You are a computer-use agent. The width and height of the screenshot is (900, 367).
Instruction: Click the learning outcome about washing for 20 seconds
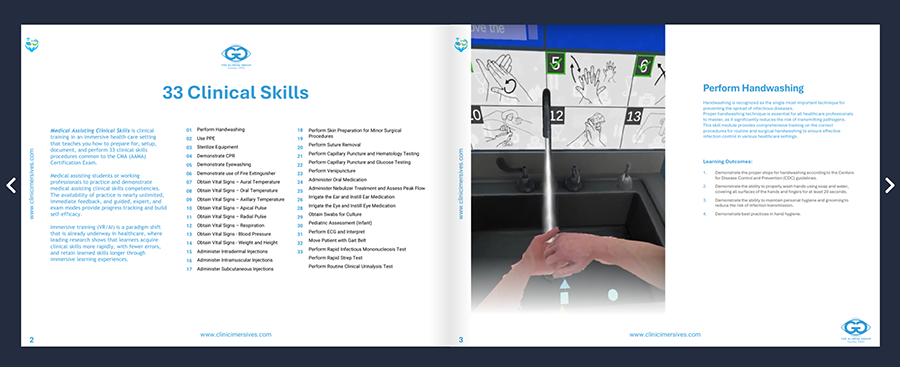click(x=781, y=189)
